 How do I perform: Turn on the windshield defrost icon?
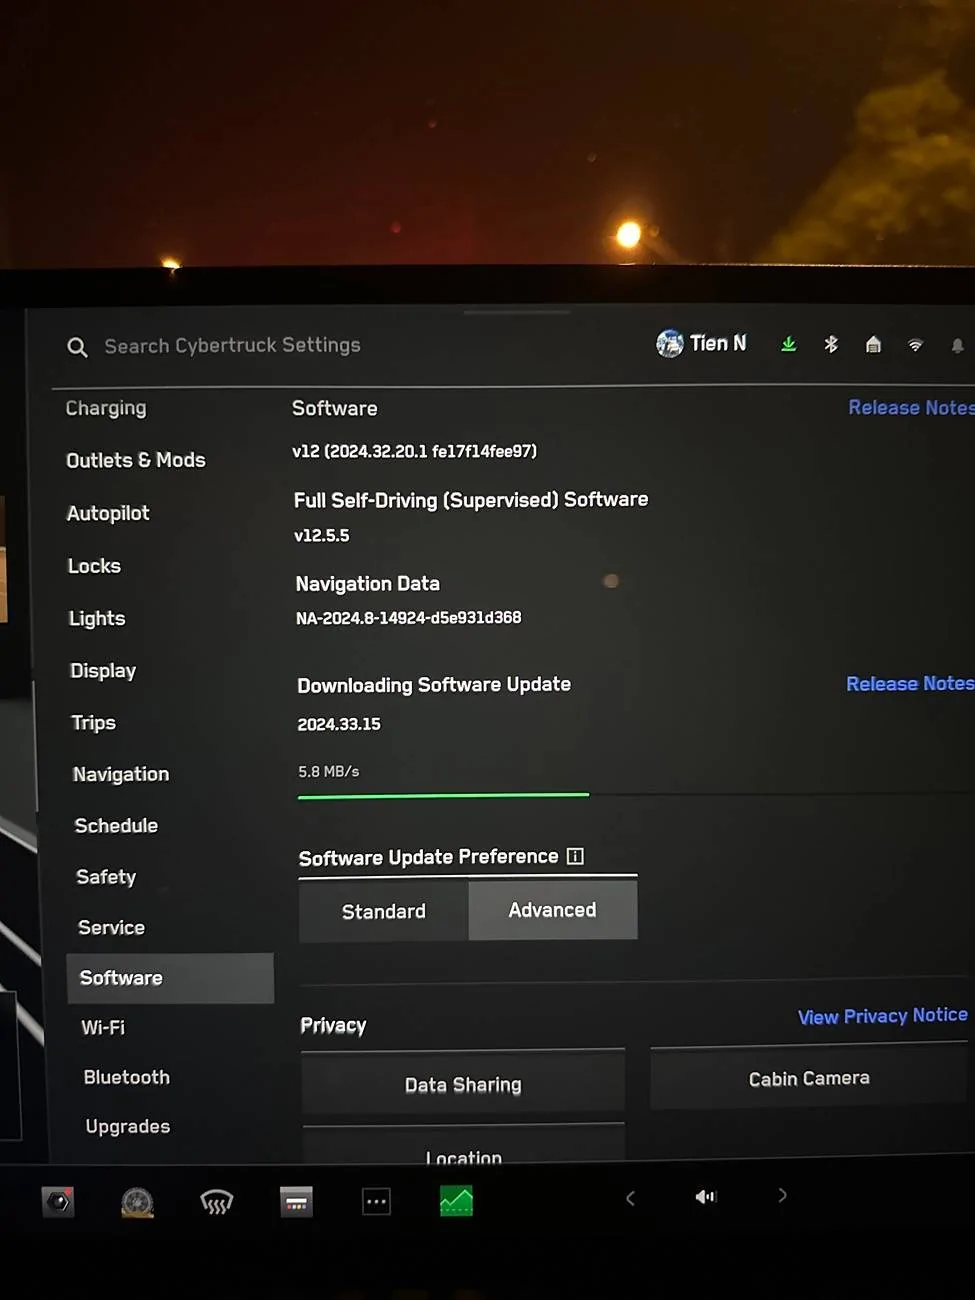tap(216, 1201)
